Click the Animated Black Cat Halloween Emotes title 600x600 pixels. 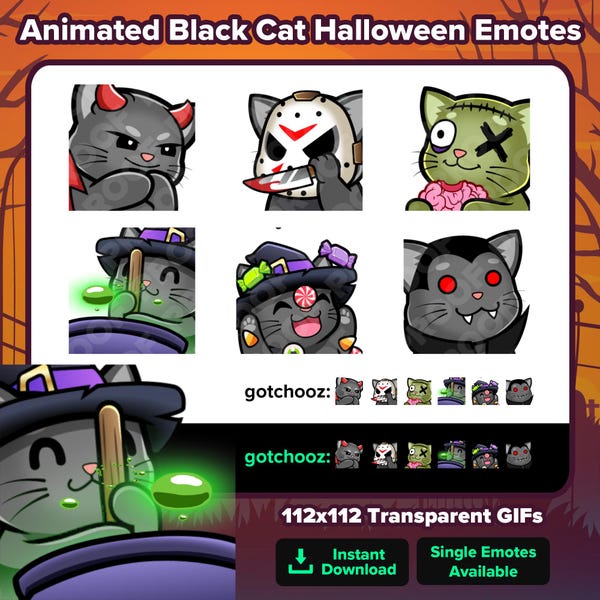pos(301,31)
